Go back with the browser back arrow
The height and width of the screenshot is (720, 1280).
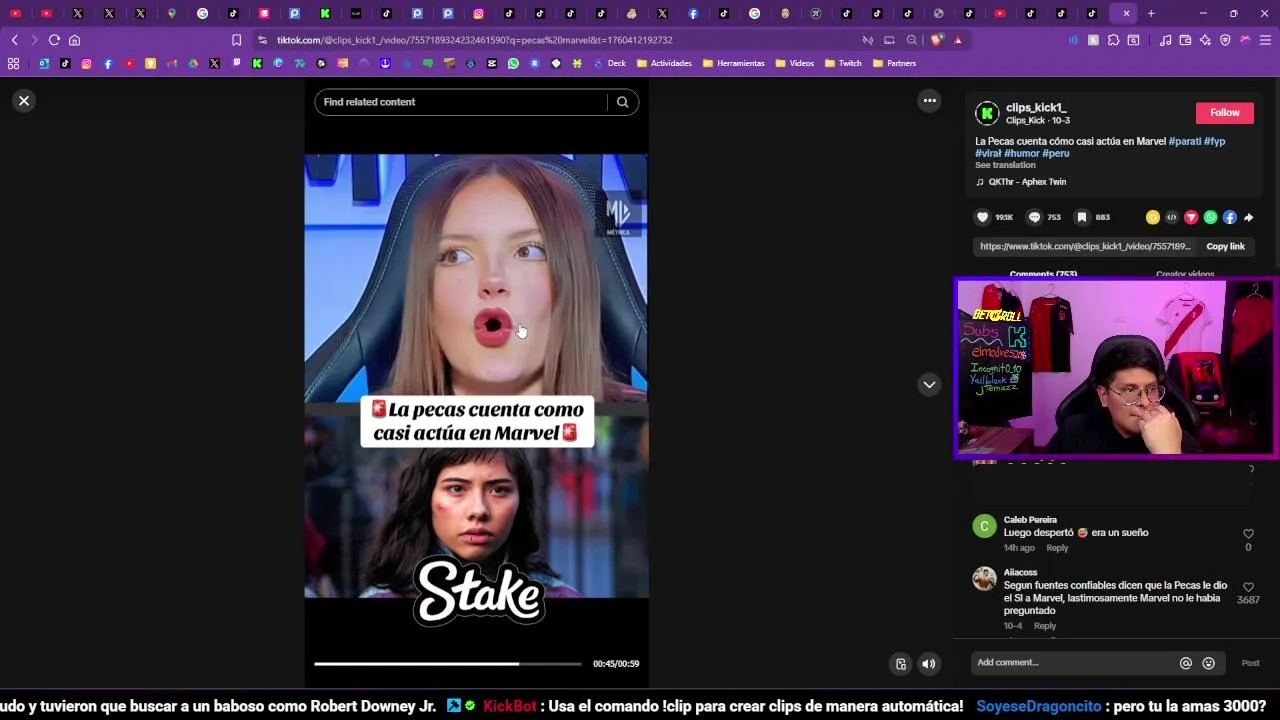[14, 40]
